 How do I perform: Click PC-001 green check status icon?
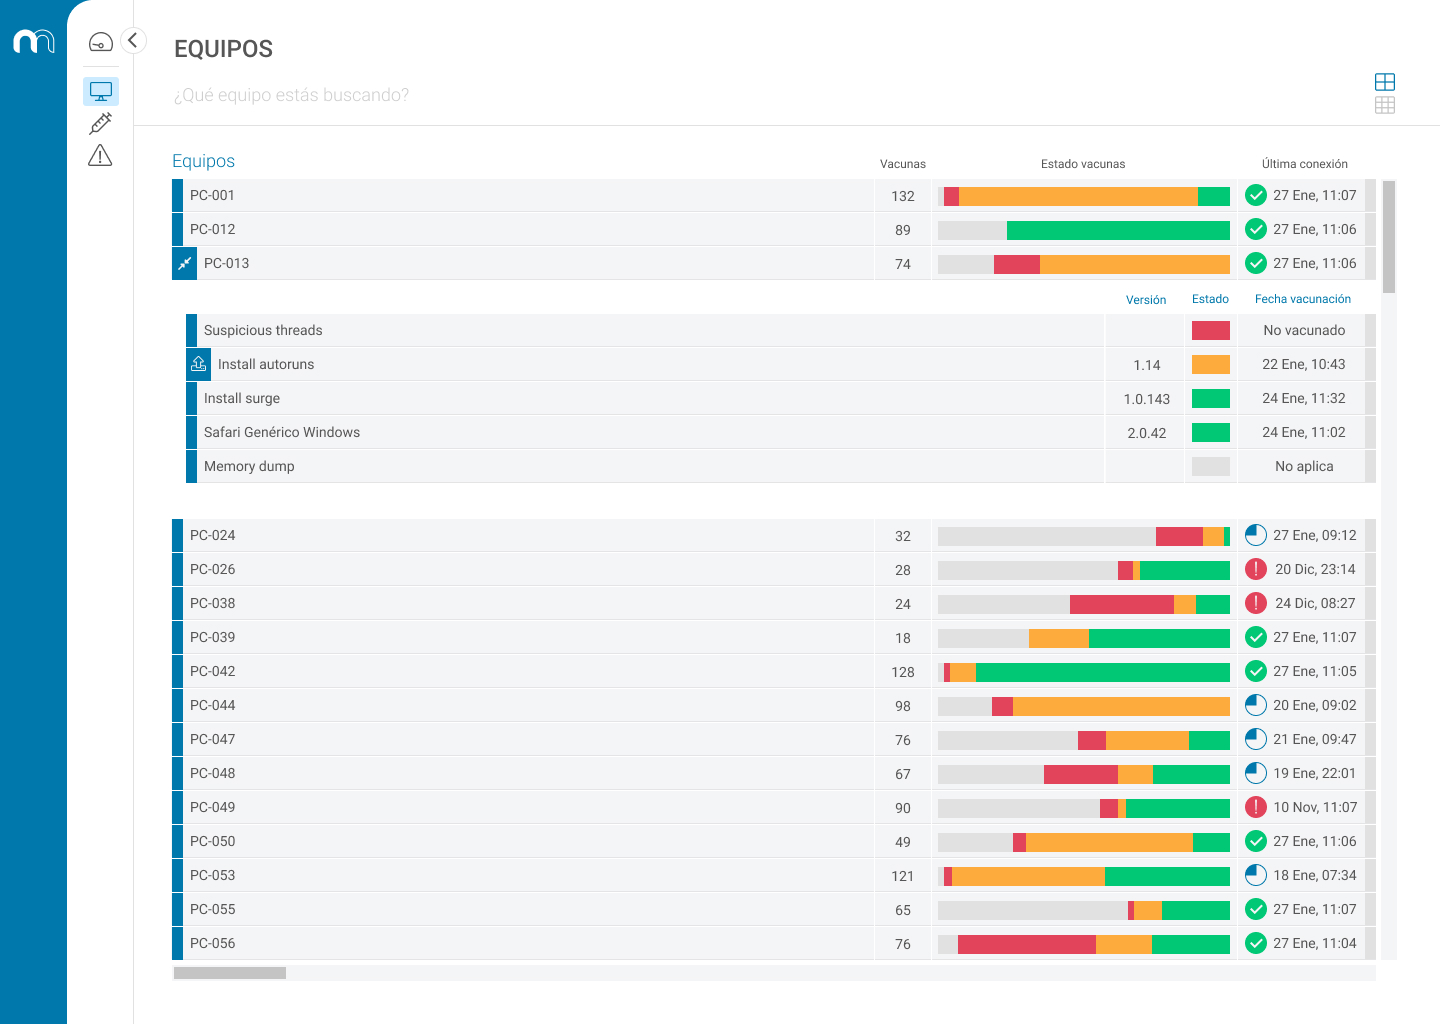click(x=1256, y=195)
